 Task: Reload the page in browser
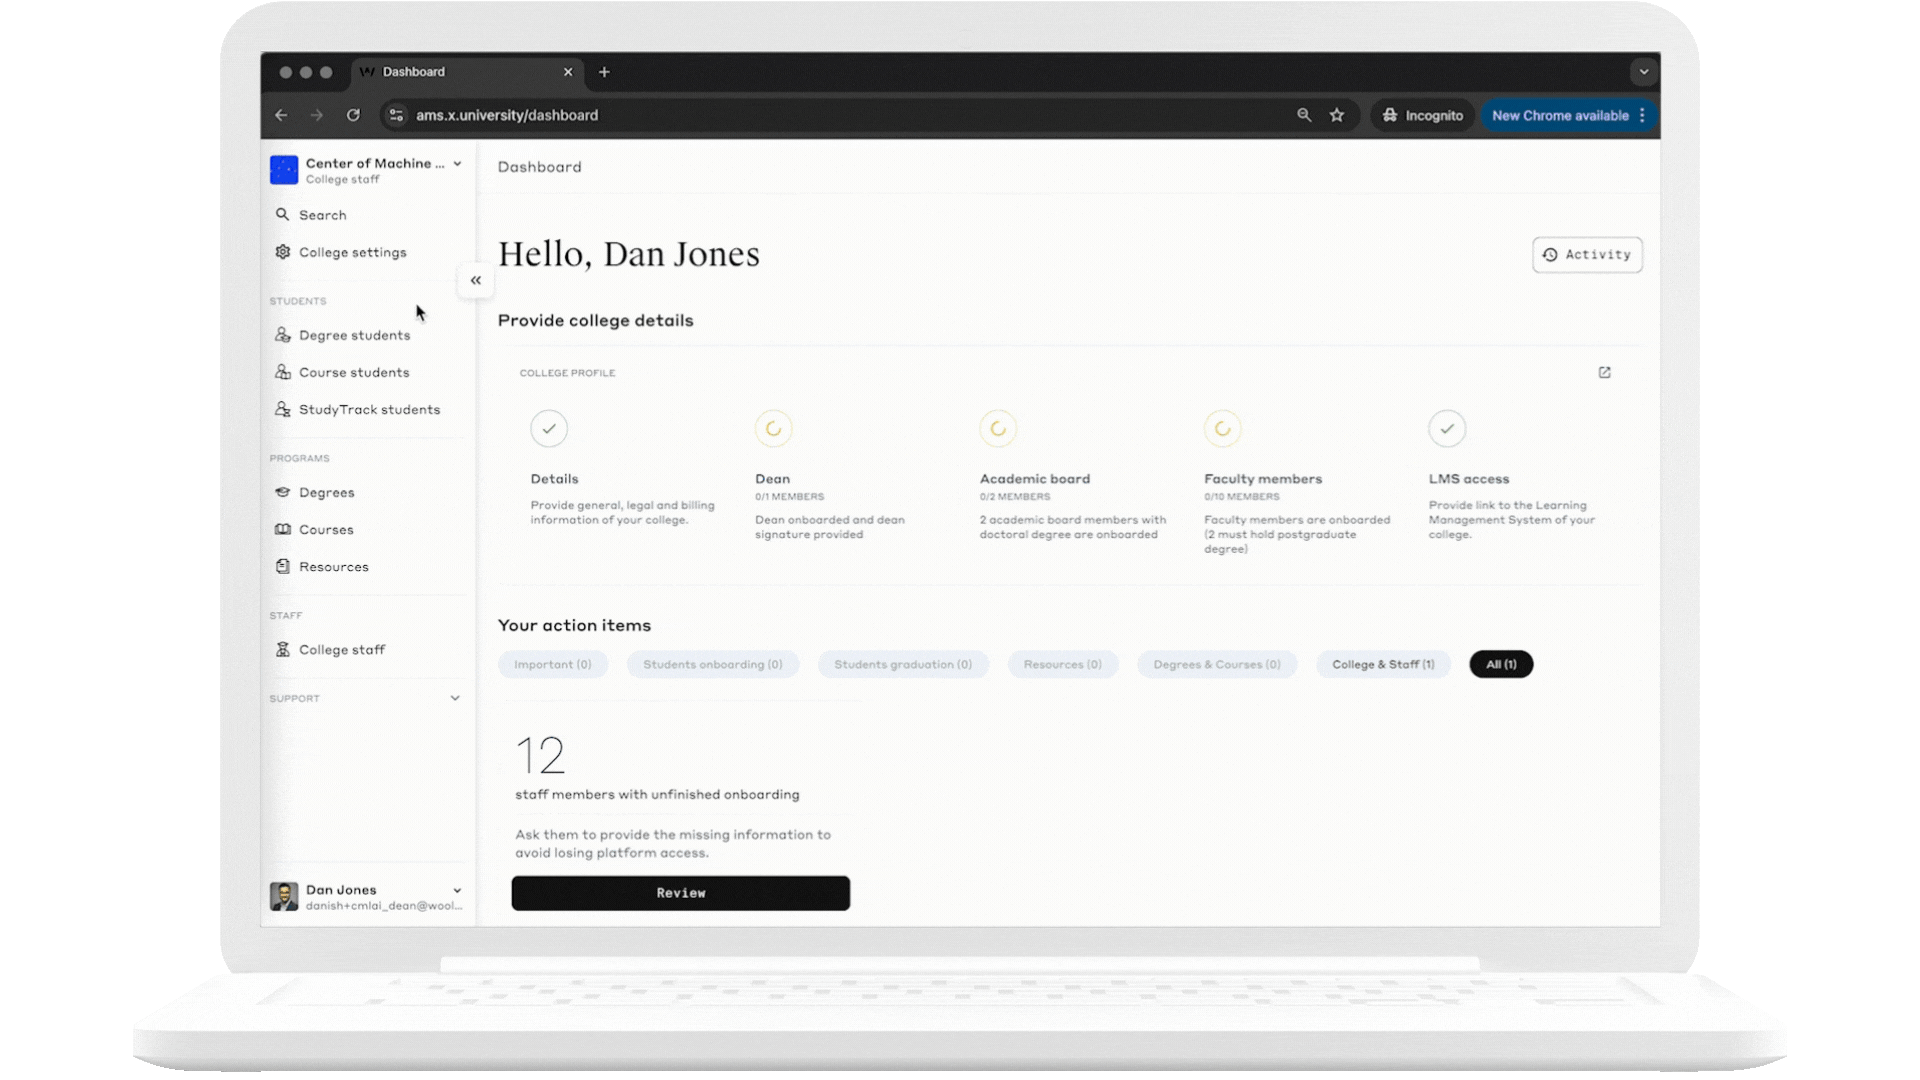(x=353, y=116)
